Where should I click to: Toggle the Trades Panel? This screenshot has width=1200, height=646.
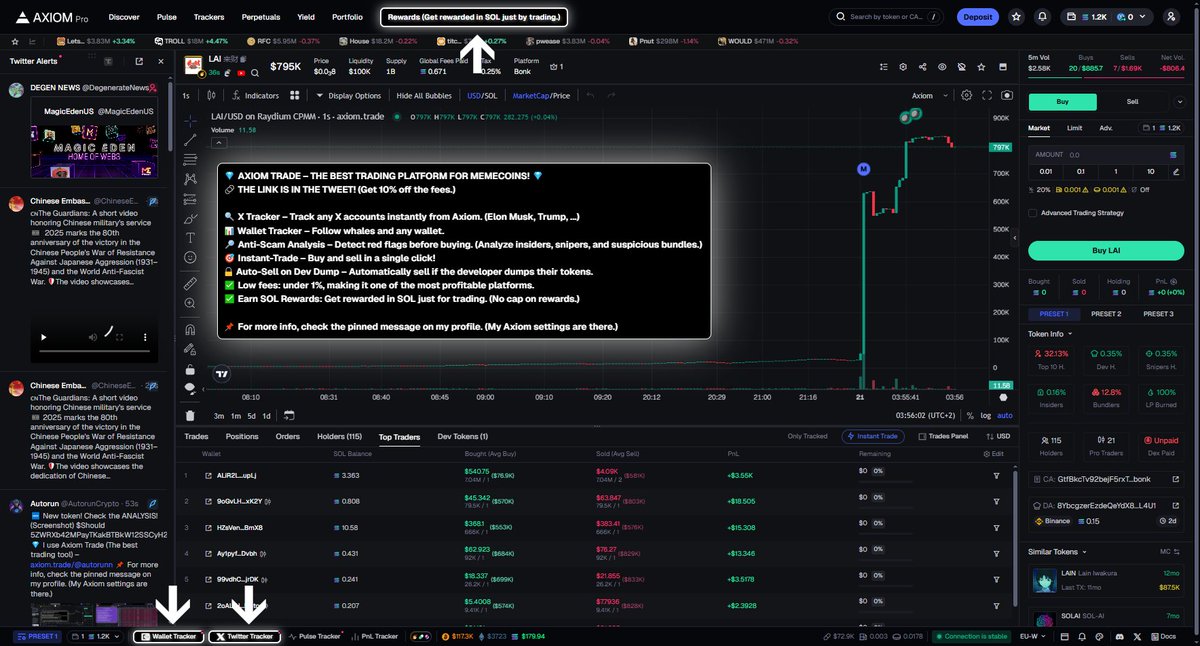click(x=944, y=436)
